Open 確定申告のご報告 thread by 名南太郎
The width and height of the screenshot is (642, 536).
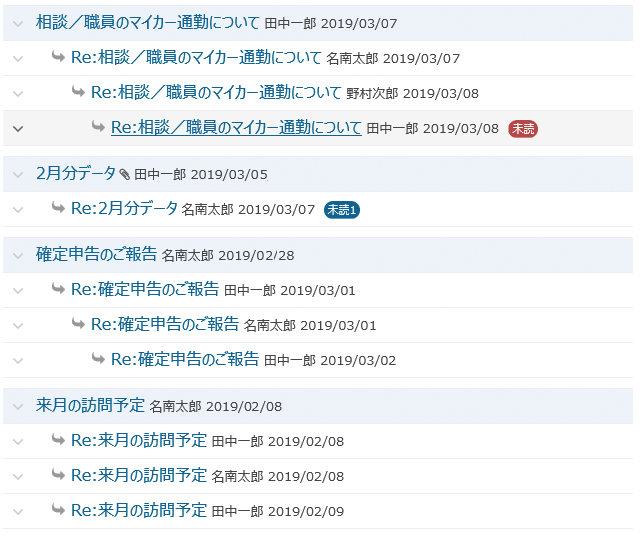pos(96,255)
